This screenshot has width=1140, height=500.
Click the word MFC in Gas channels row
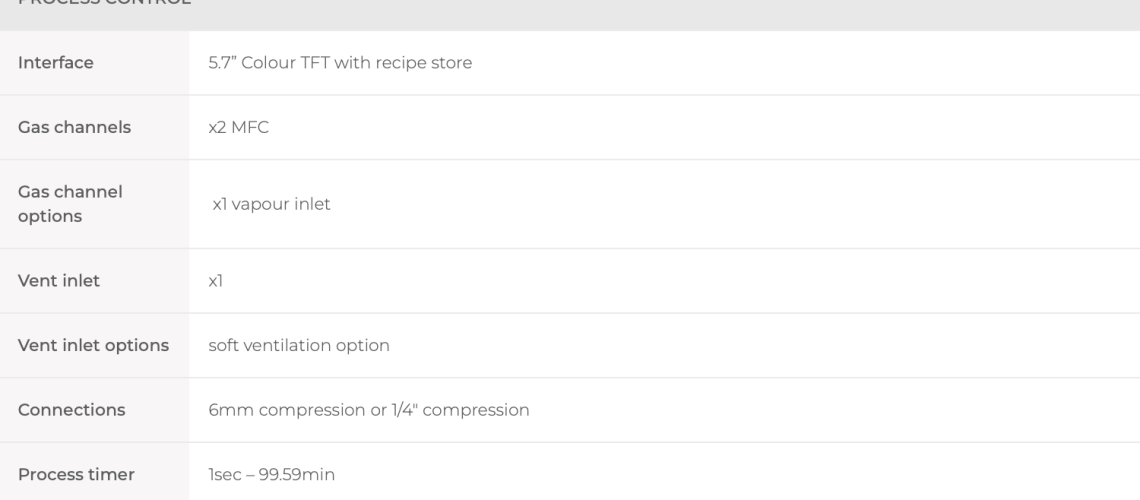point(250,127)
